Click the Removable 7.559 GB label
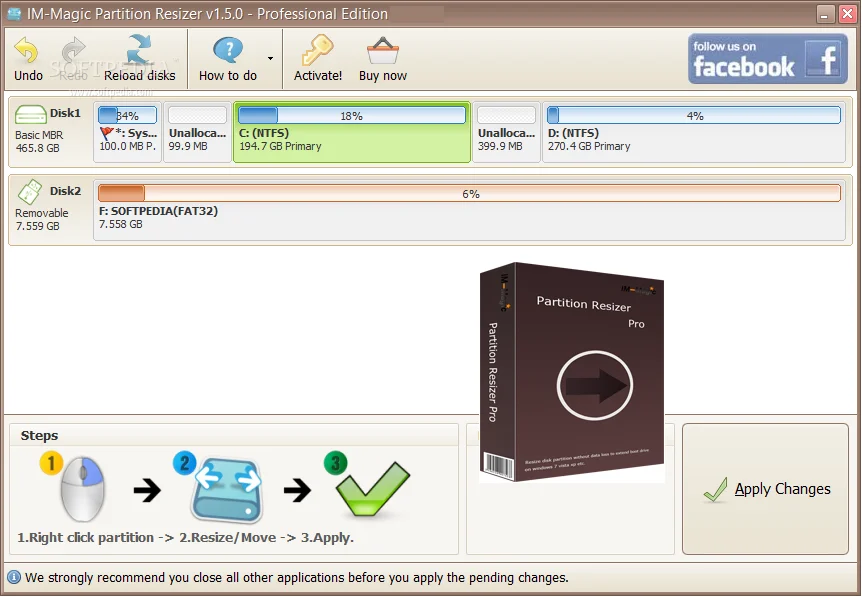 (42, 219)
